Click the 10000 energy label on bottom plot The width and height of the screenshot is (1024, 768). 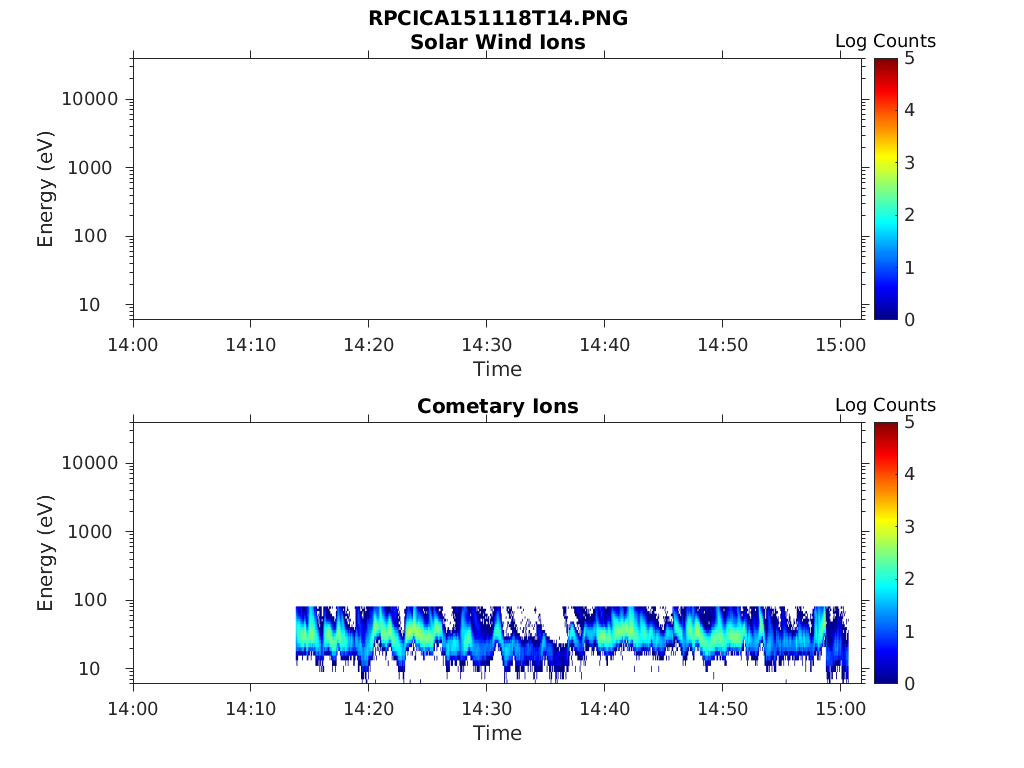89,464
